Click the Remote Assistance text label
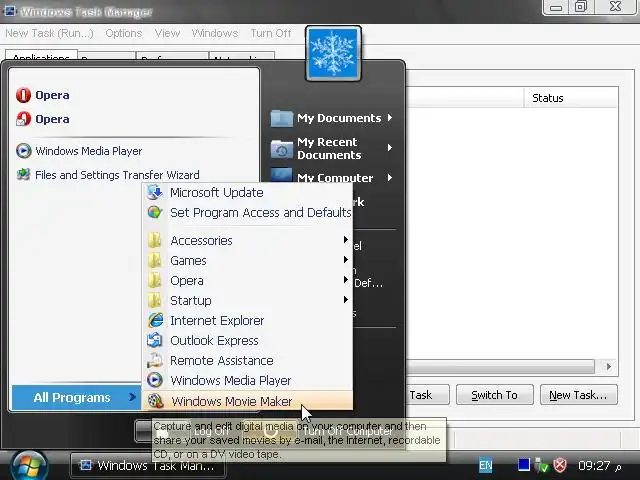The image size is (640, 480). tap(222, 360)
